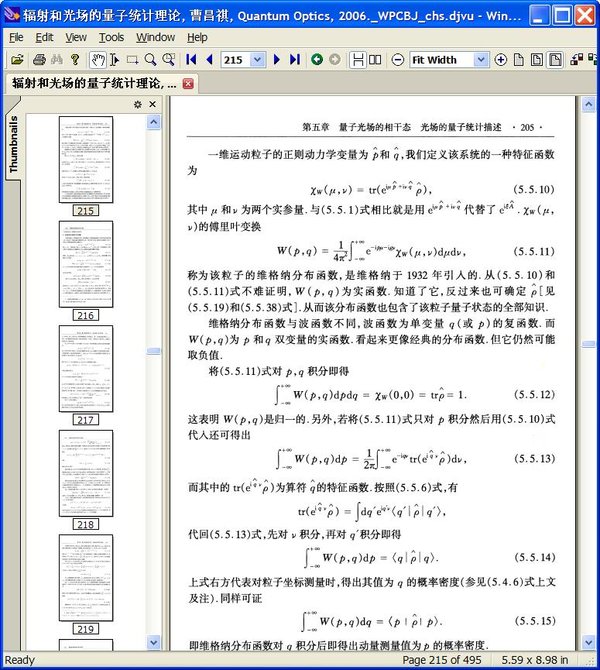Print the document with the printer icon
The image size is (600, 670).
39,60
